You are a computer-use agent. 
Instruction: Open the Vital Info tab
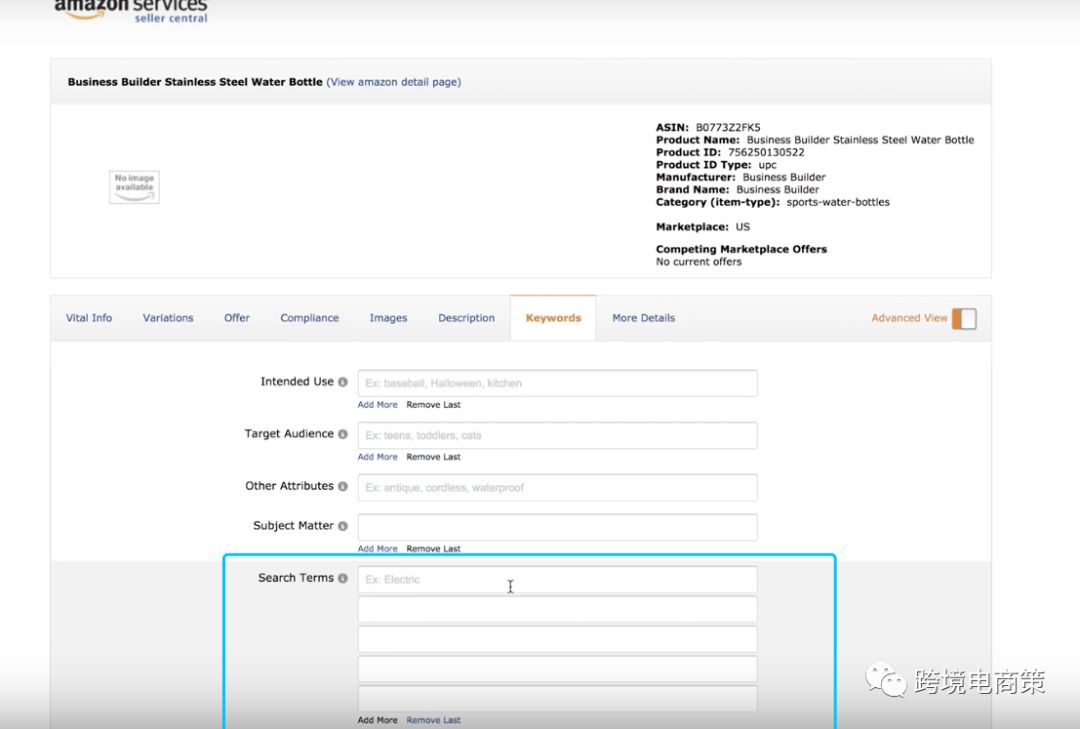(x=89, y=318)
